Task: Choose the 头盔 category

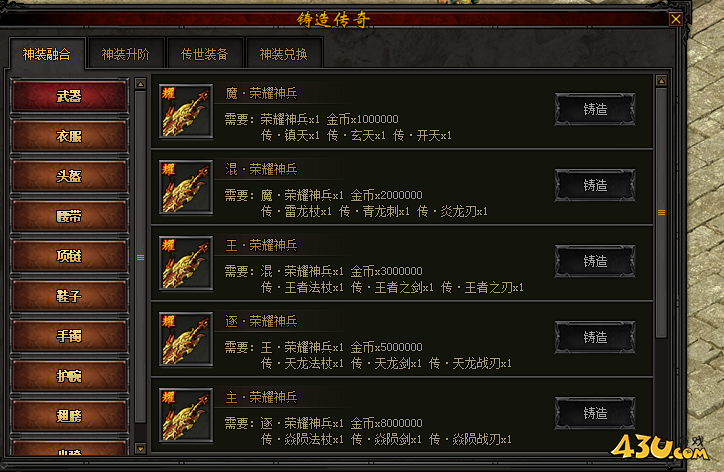Action: pyautogui.click(x=69, y=176)
